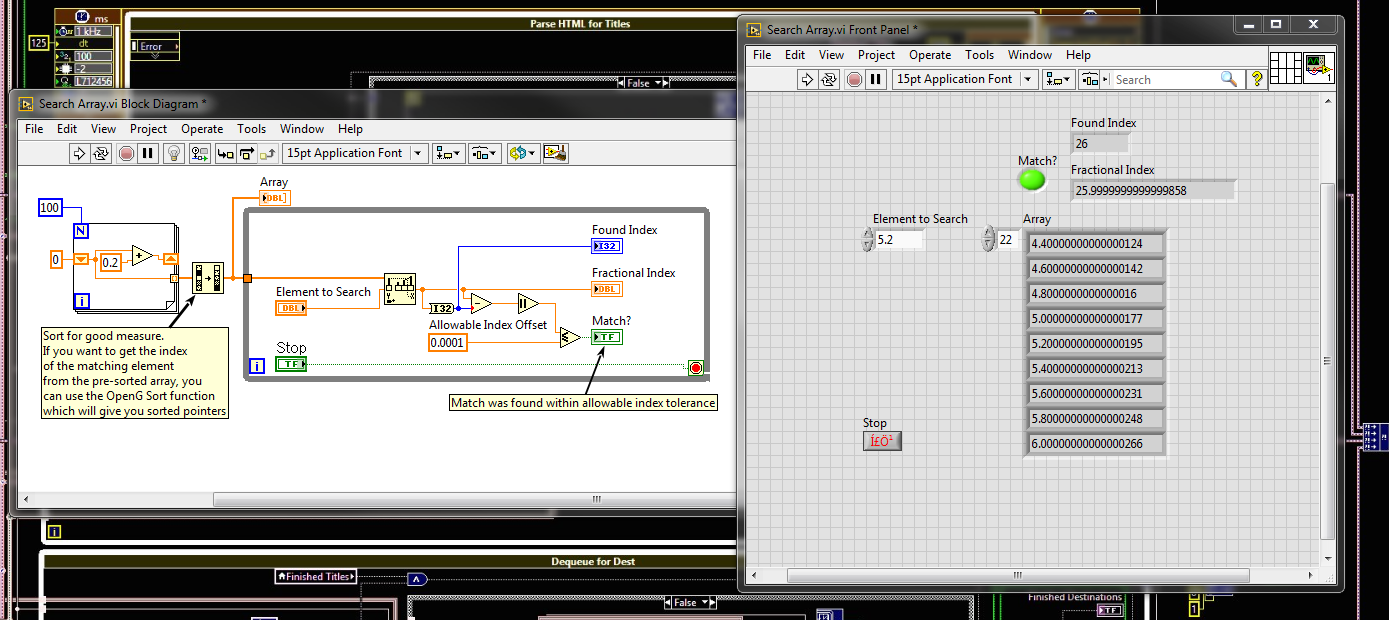The height and width of the screenshot is (620, 1389).
Task: Click Step Into in Block Diagram toolbar
Action: point(225,153)
